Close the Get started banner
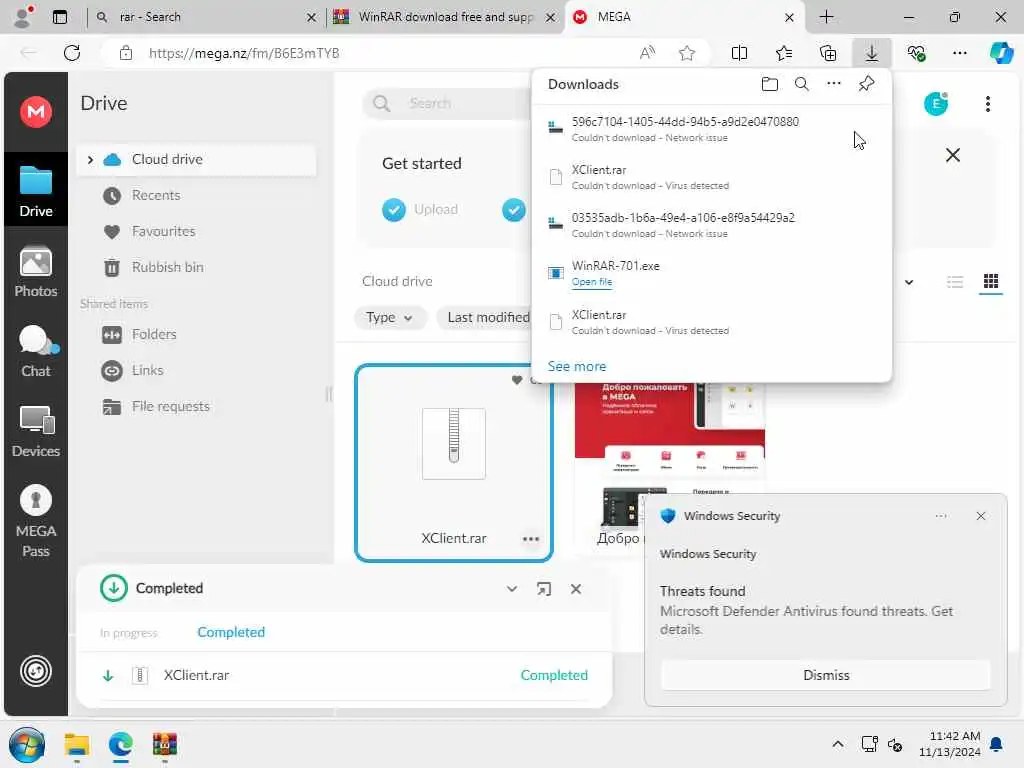This screenshot has height=768, width=1024. click(x=953, y=155)
